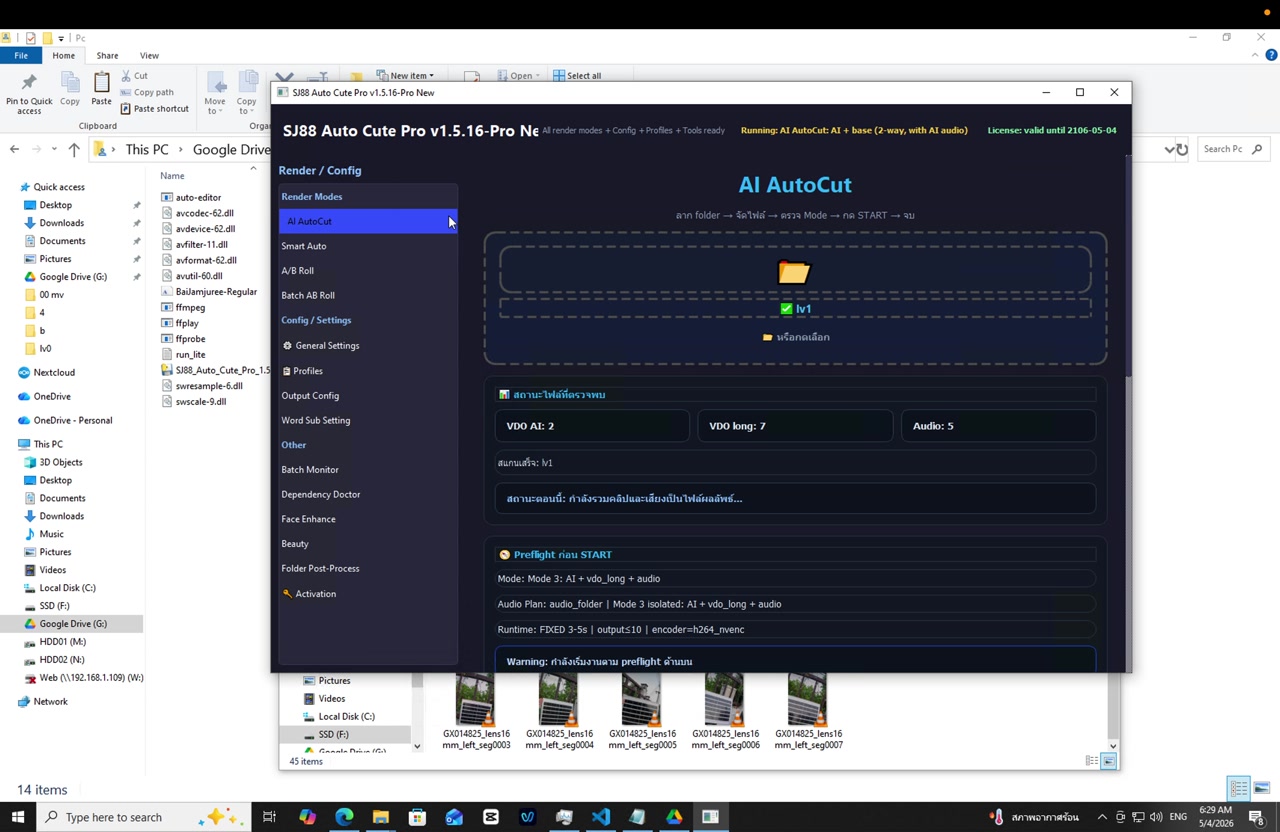Open Google Drive icon on taskbar
1280x832 pixels.
[674, 817]
